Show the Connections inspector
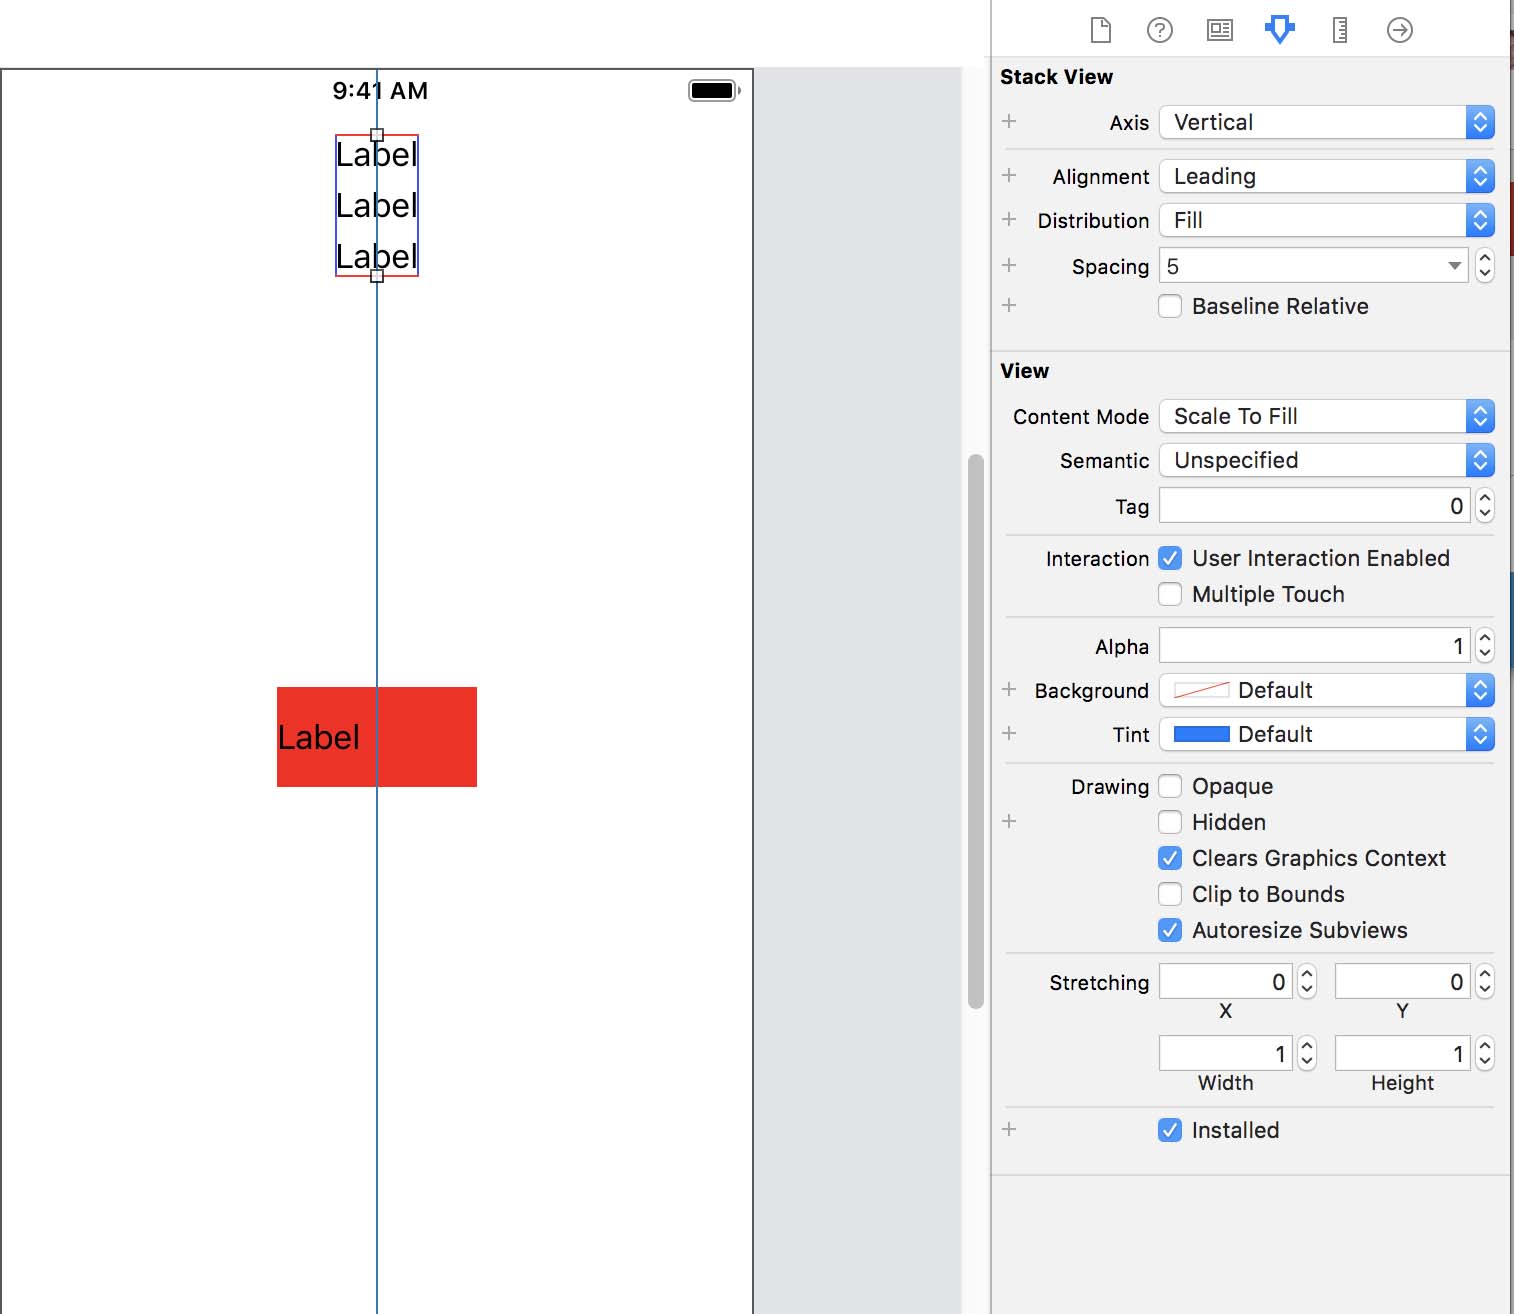Viewport: 1514px width, 1314px height. click(x=1400, y=30)
